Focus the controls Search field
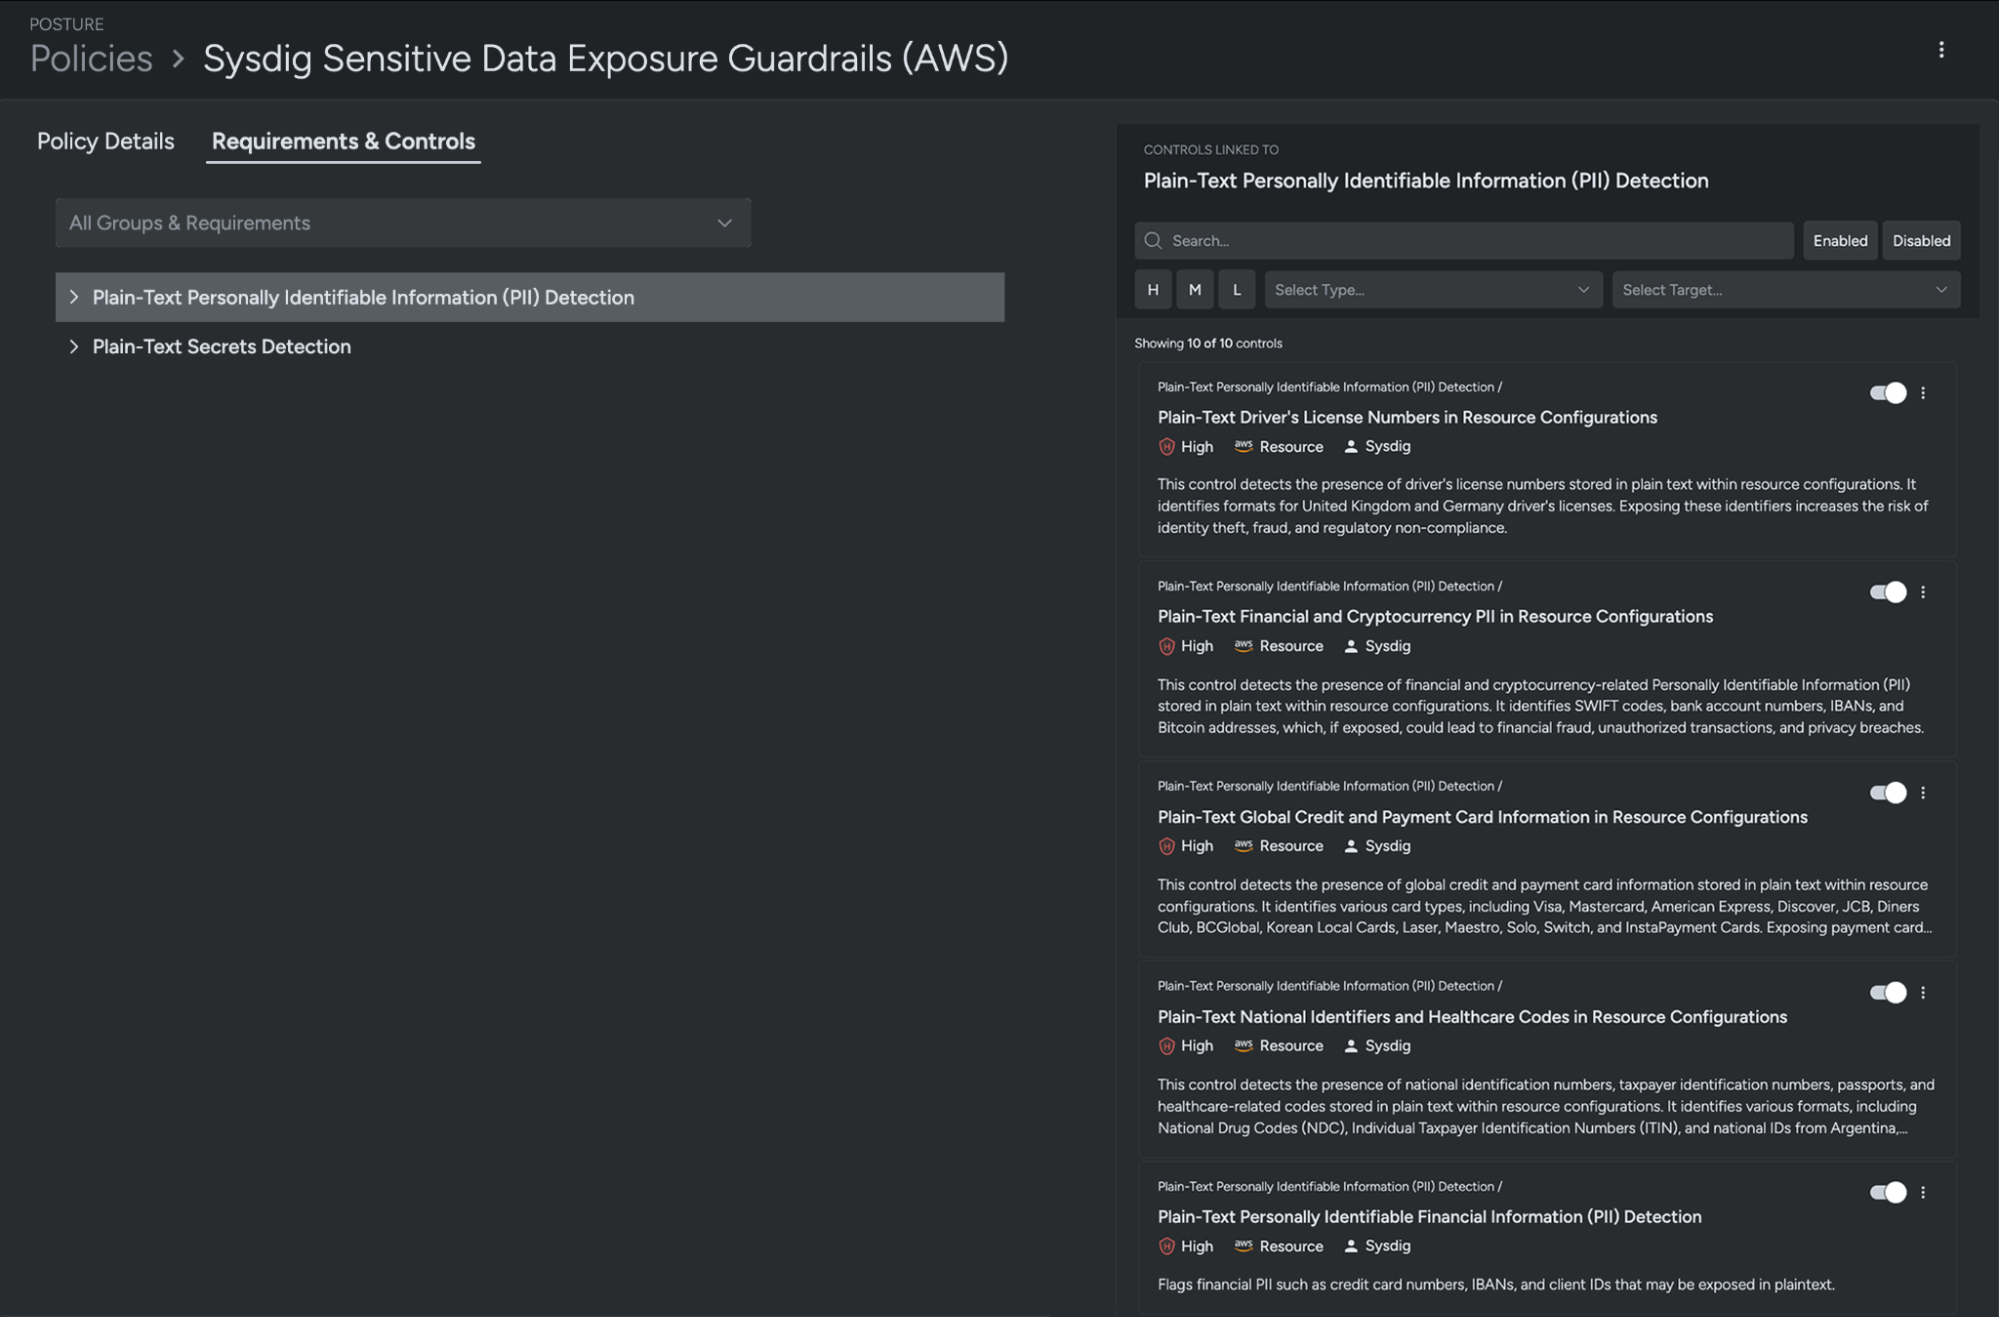Image resolution: width=1999 pixels, height=1317 pixels. (1464, 241)
